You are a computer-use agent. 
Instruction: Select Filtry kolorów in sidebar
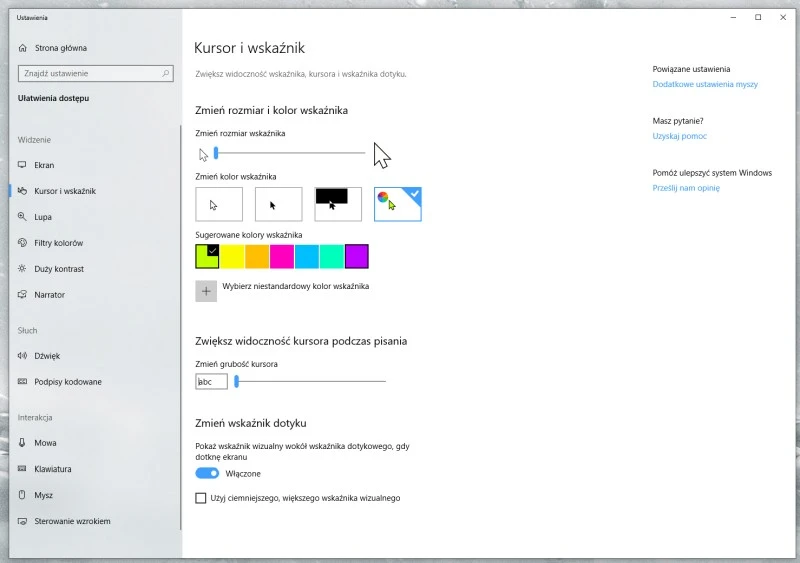58,243
